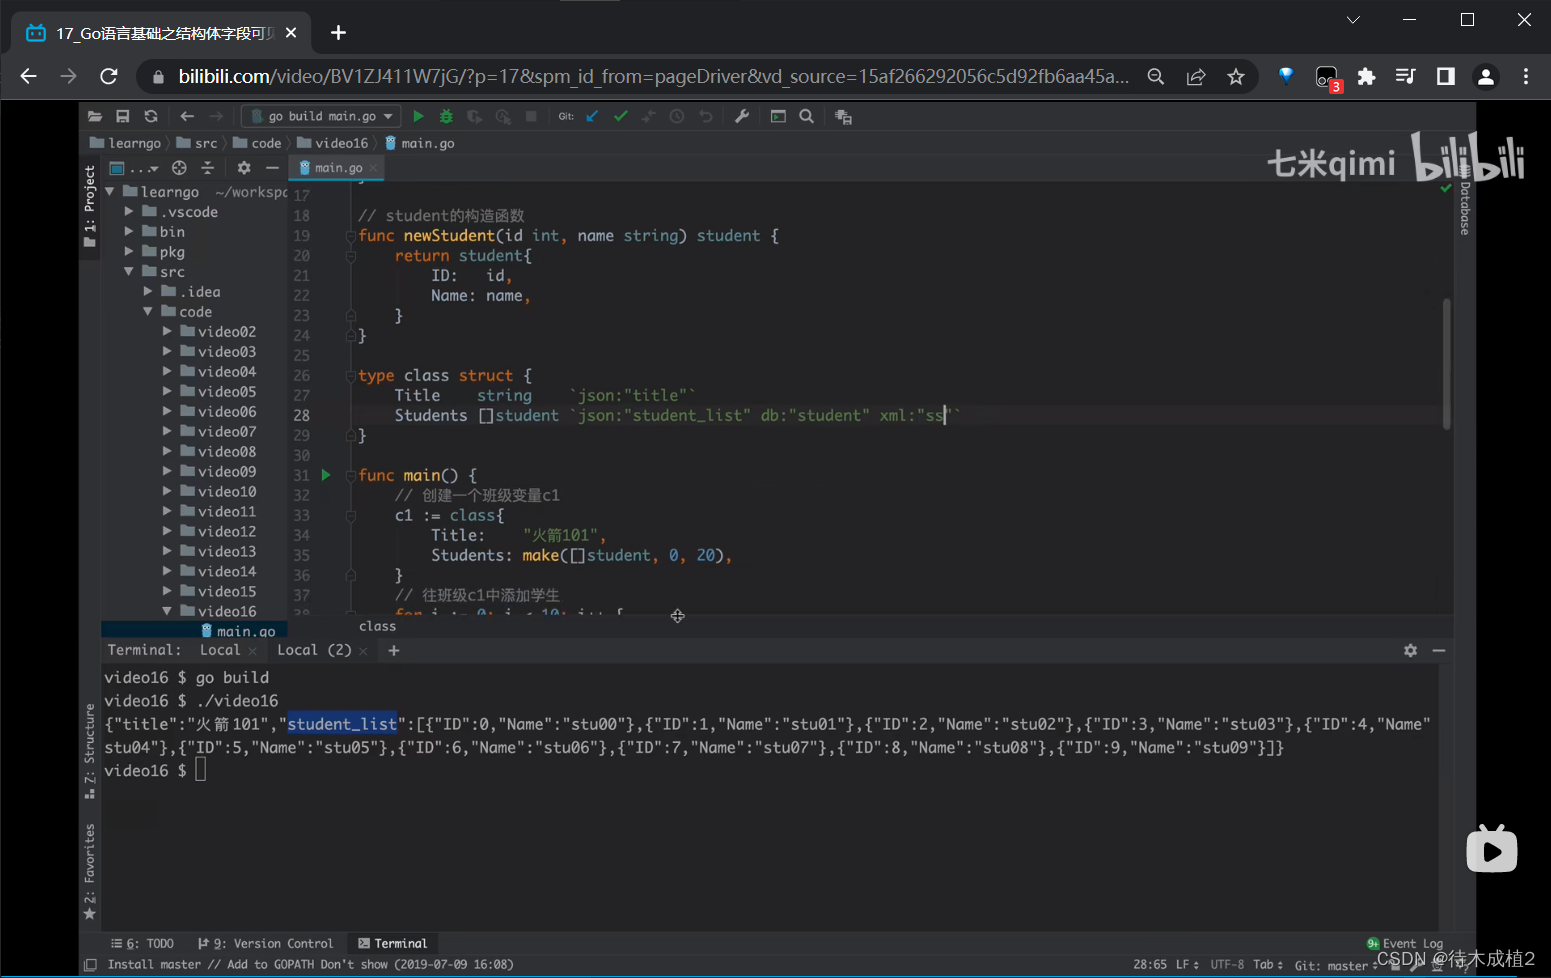Collapse the video16 folder
The image size is (1551, 978).
click(167, 611)
